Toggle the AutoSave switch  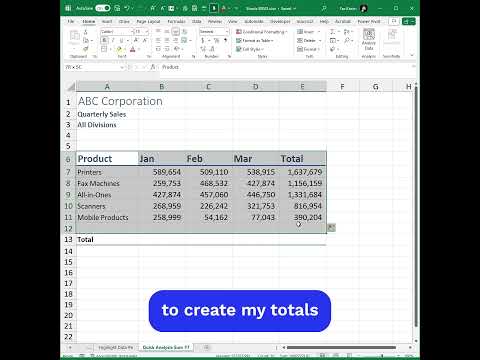[103, 8]
